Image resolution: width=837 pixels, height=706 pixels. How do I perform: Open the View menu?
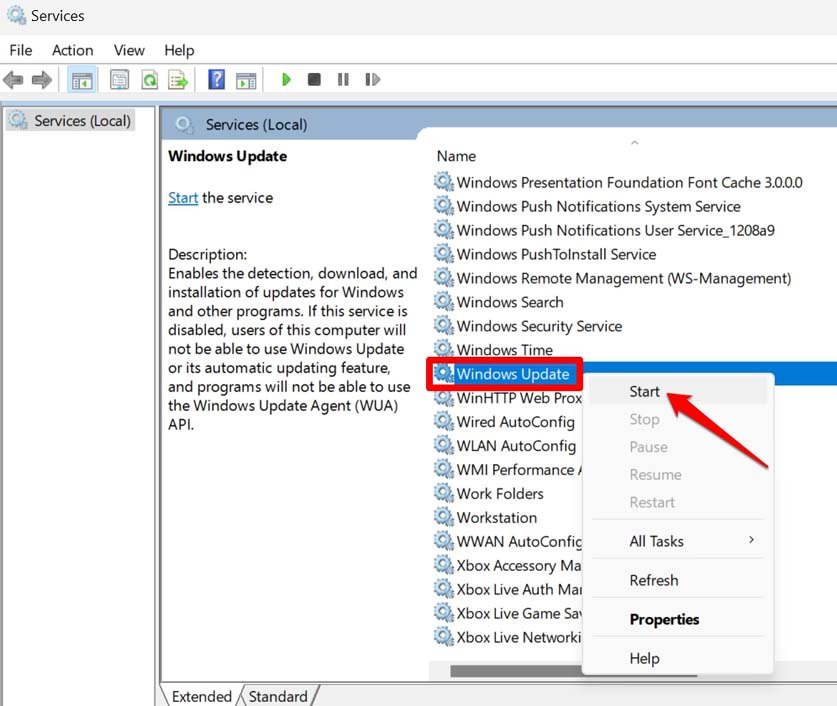(x=129, y=50)
